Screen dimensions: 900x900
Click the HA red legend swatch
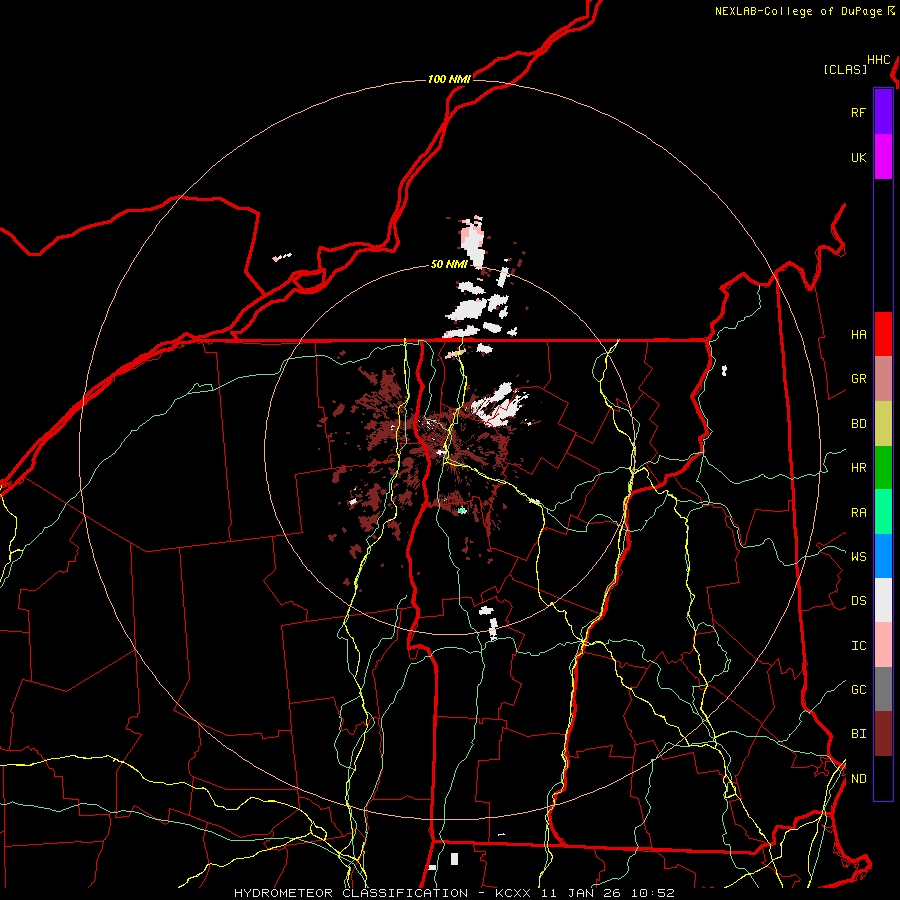point(883,334)
